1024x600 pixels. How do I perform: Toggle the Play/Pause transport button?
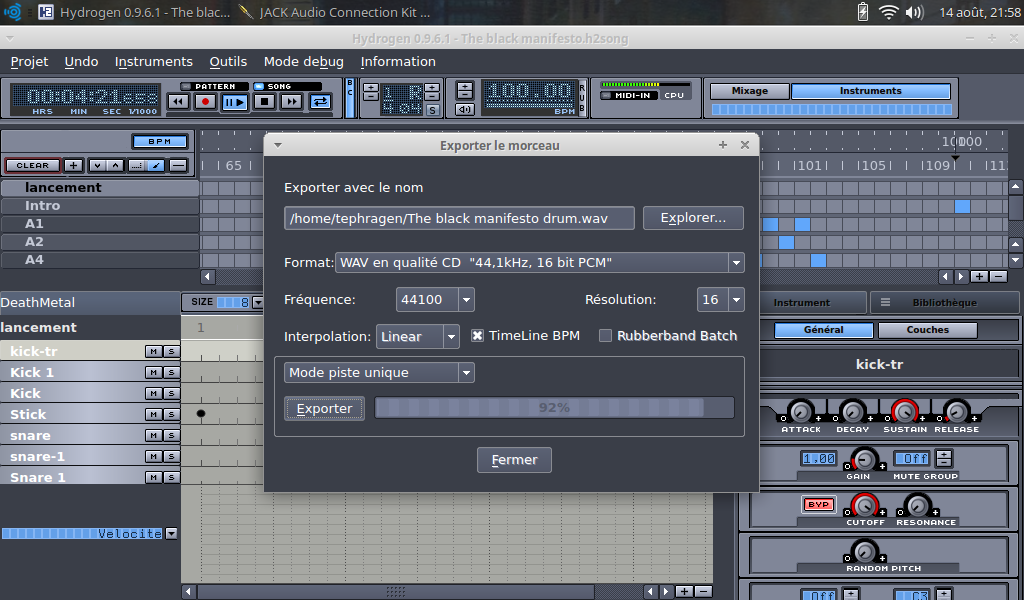coord(234,103)
